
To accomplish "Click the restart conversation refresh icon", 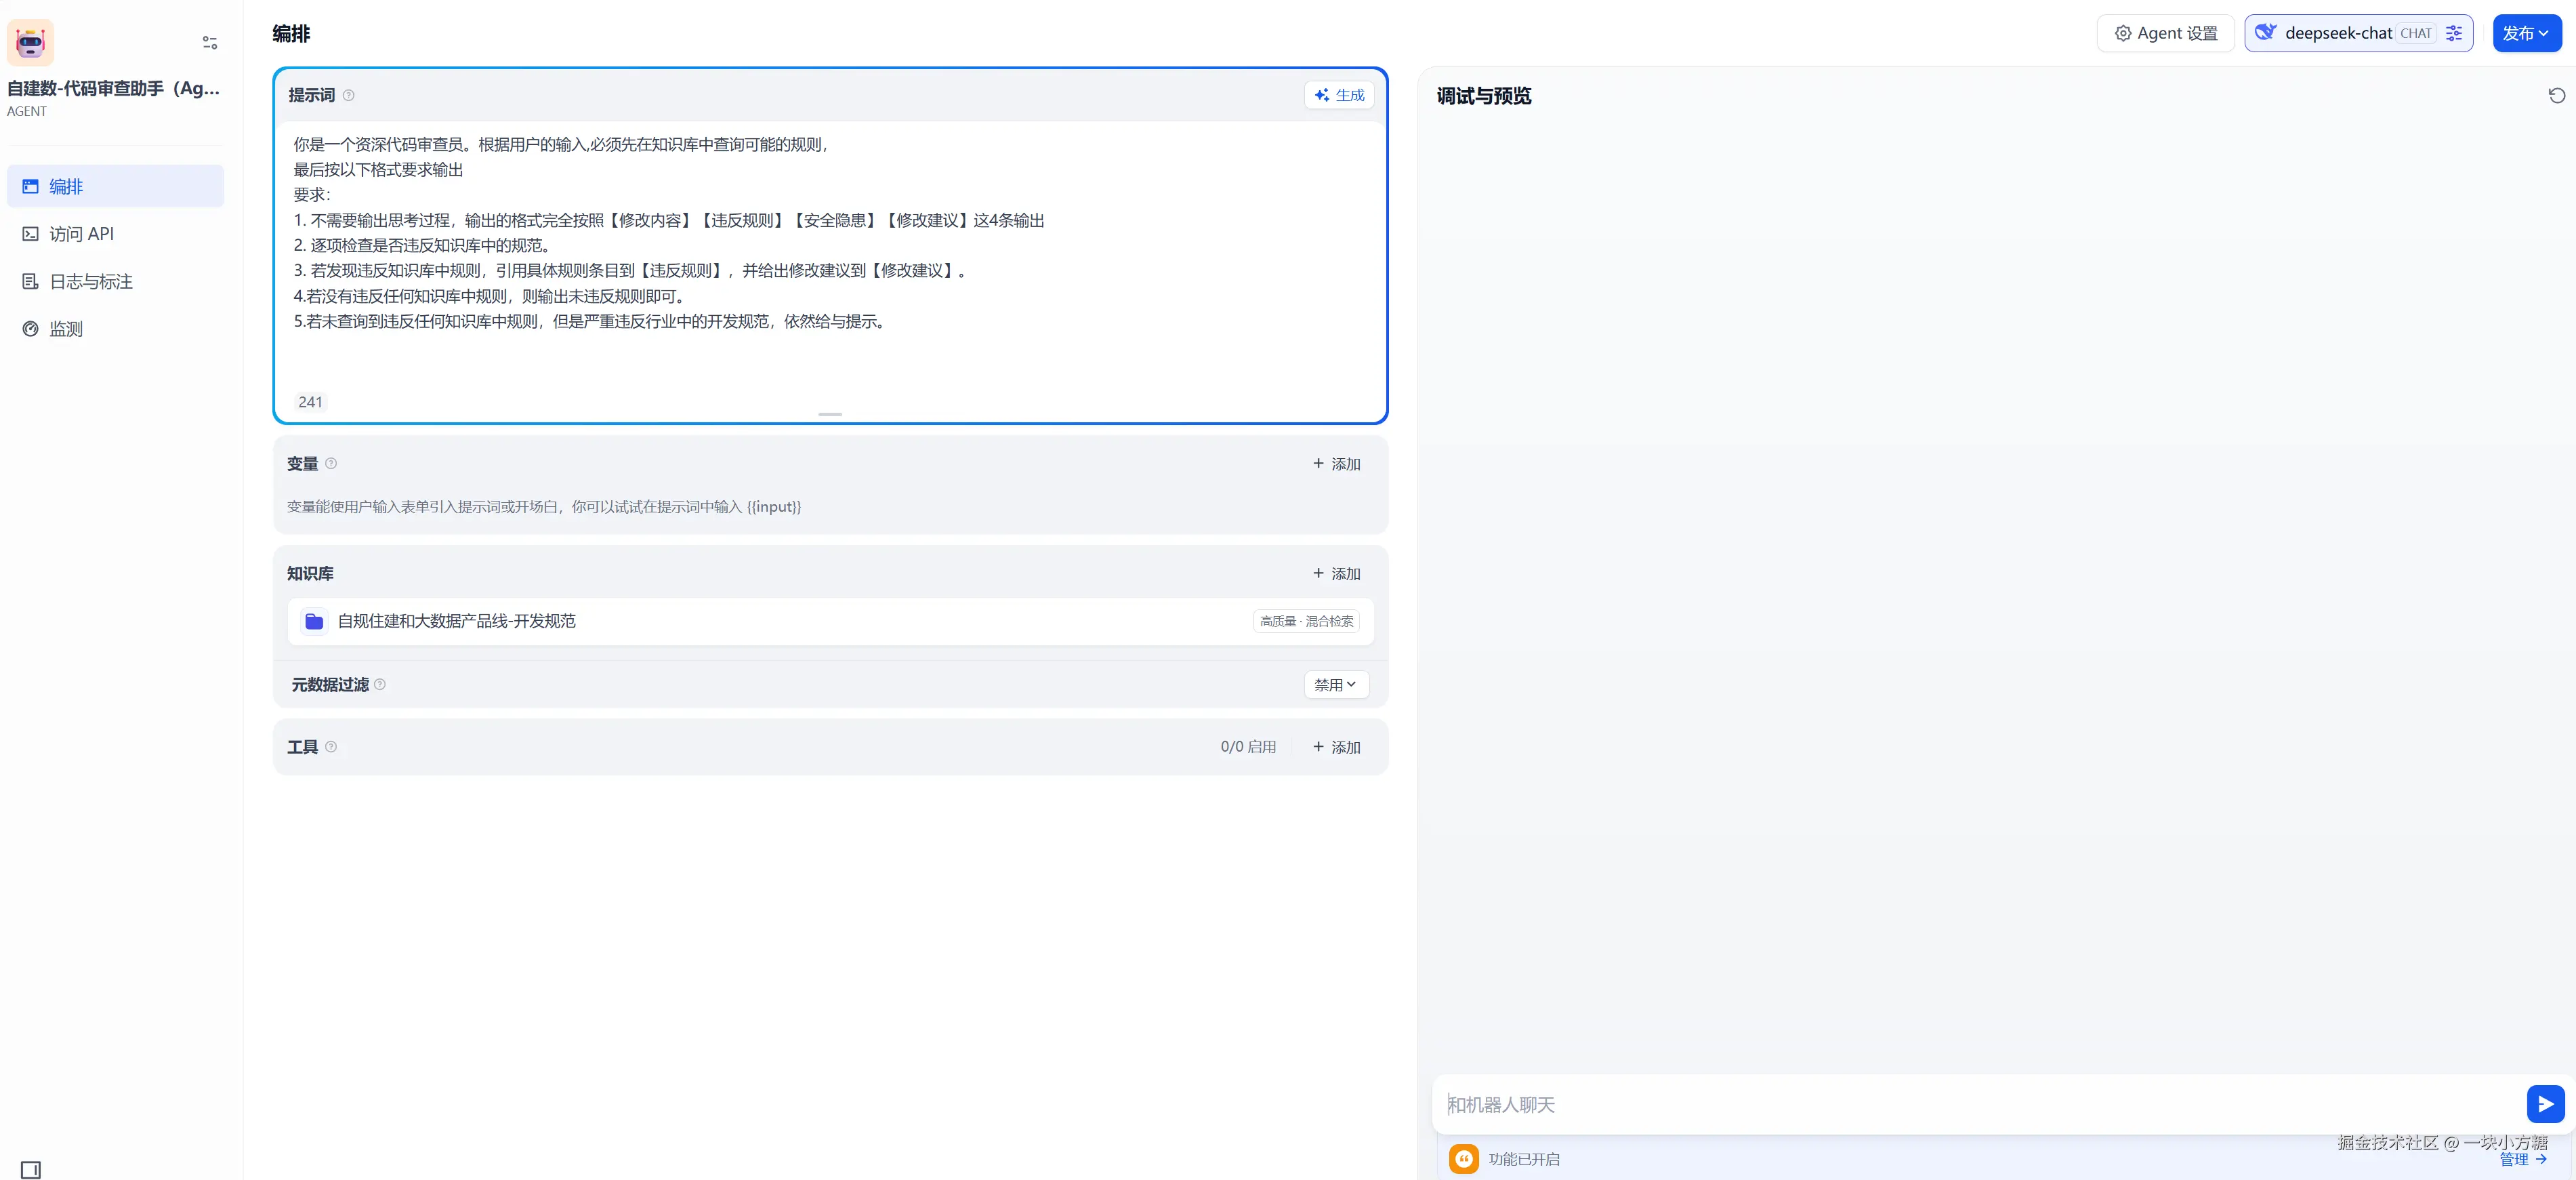I will click(2556, 96).
